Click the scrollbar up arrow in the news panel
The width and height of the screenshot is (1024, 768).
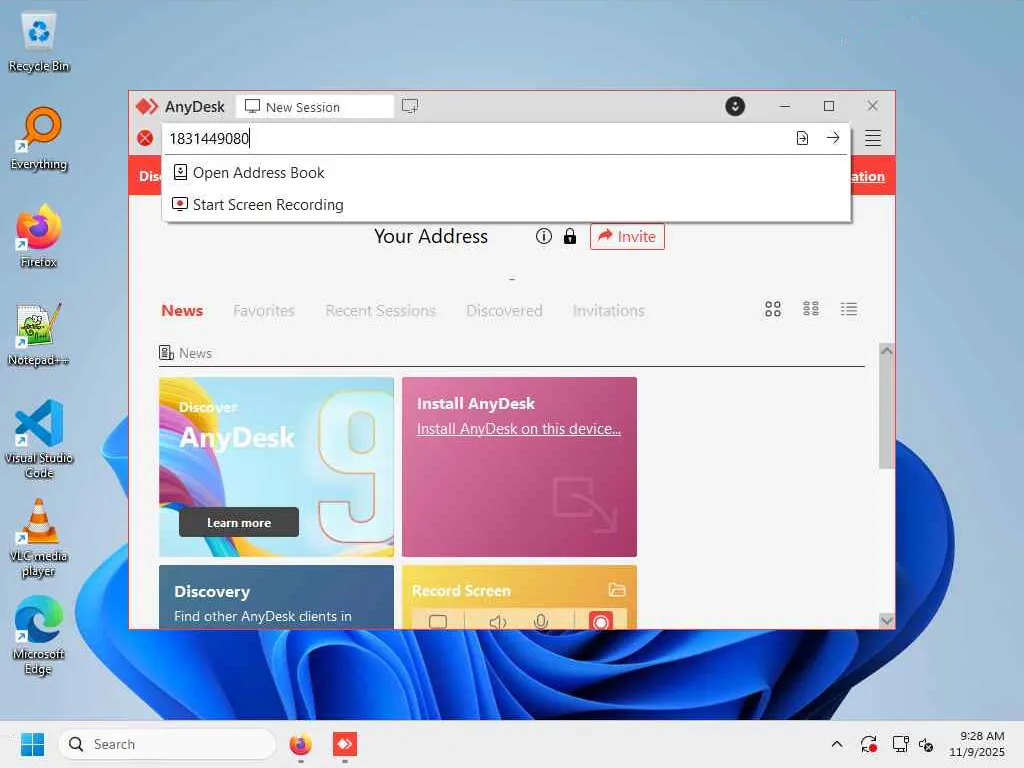coord(886,351)
